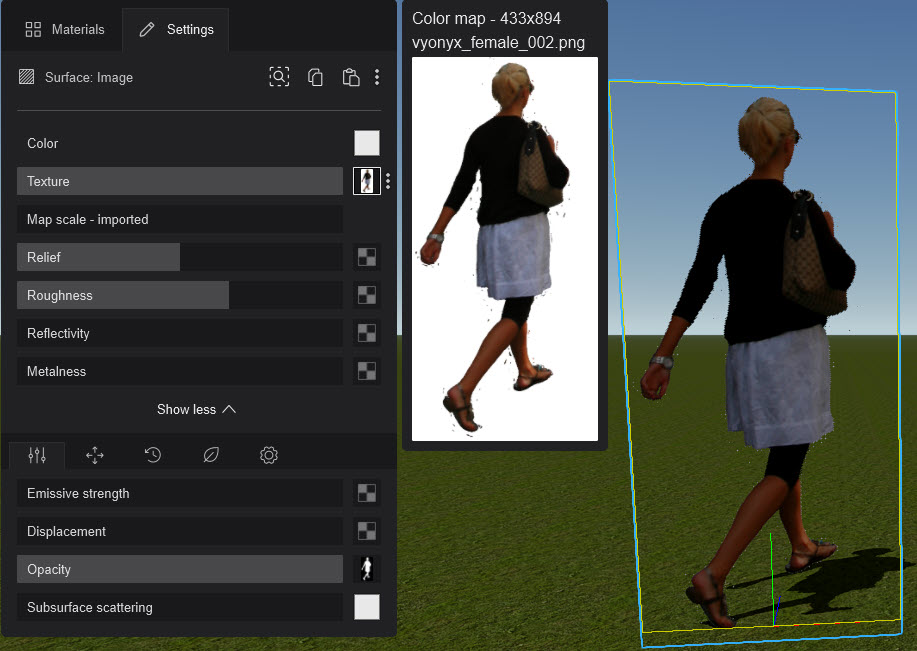The width and height of the screenshot is (917, 651).
Task: Collapse options with Show less
Action: coord(196,409)
